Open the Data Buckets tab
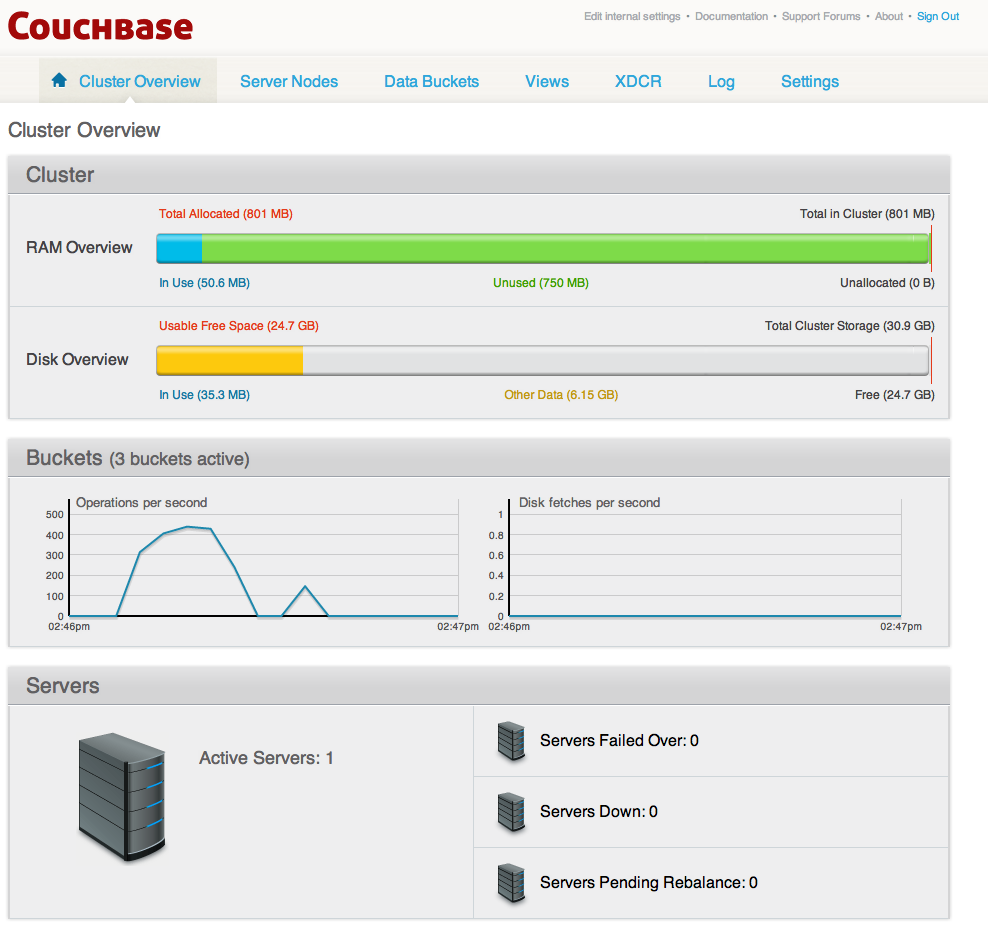This screenshot has width=988, height=942. [x=431, y=81]
